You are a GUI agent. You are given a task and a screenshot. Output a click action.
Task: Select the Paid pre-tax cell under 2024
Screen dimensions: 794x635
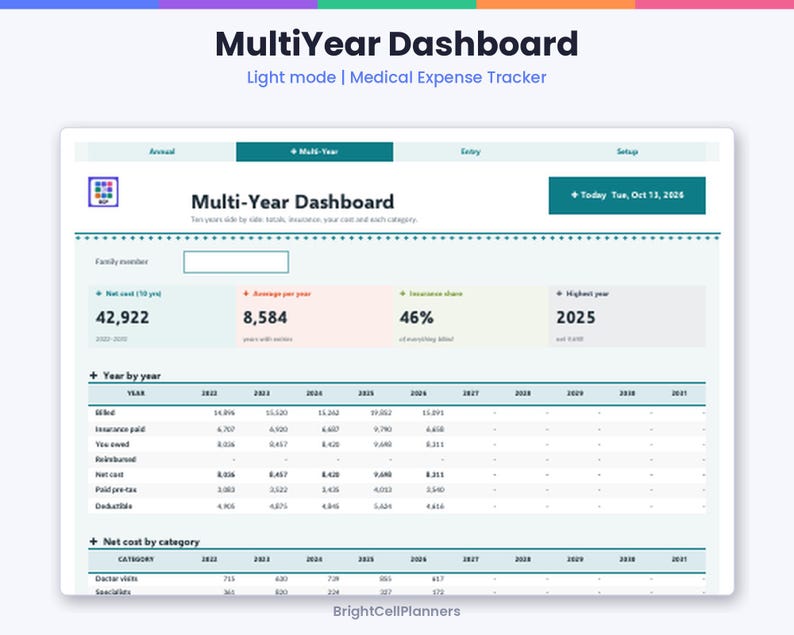[330, 490]
